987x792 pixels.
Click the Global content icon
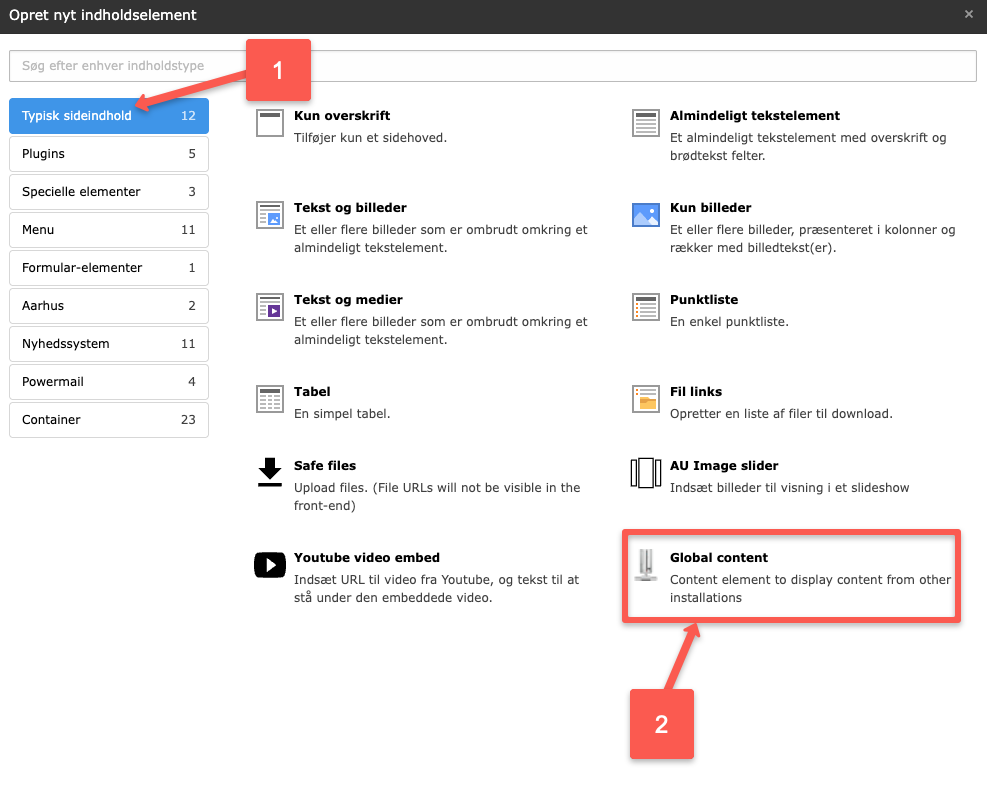tap(646, 565)
